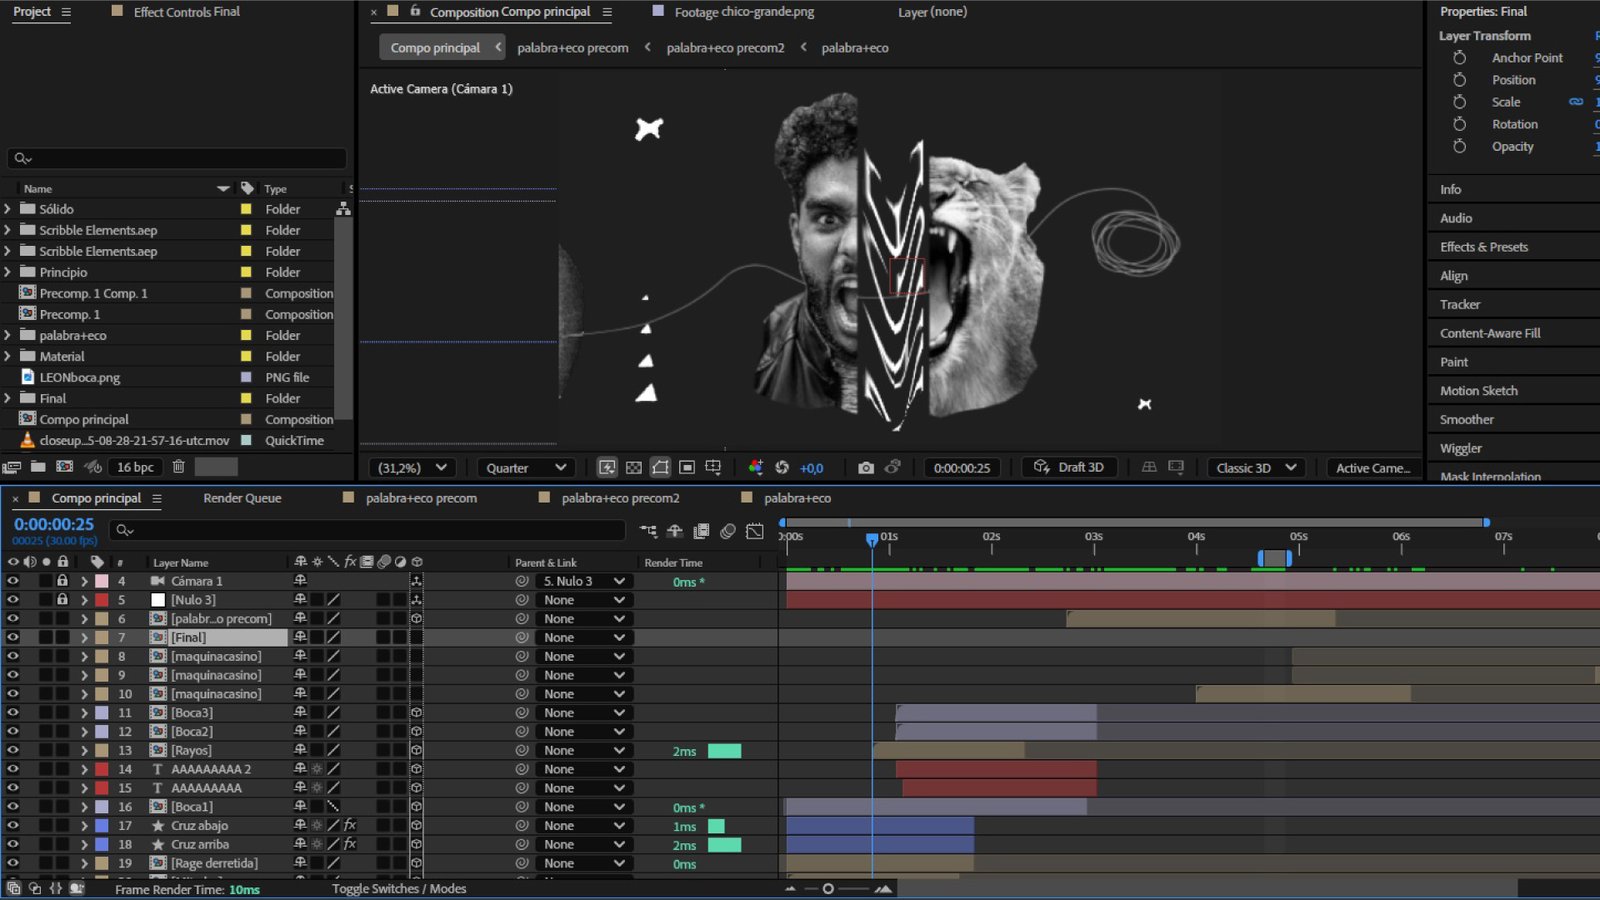Toggle visibility of Cruz abajo layer
Screen dimensions: 1600x900
(13, 826)
